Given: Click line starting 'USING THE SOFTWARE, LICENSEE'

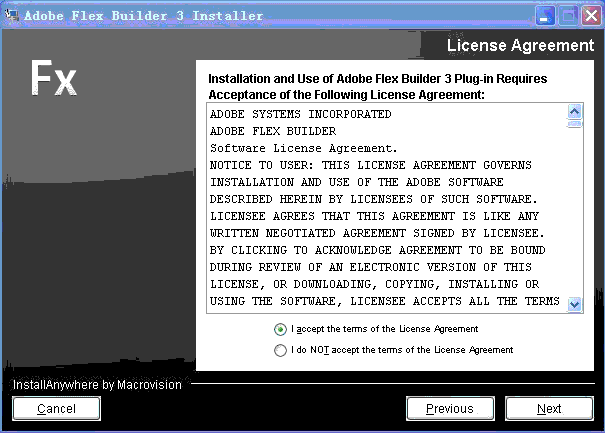Looking at the screenshot, I should [x=384, y=301].
